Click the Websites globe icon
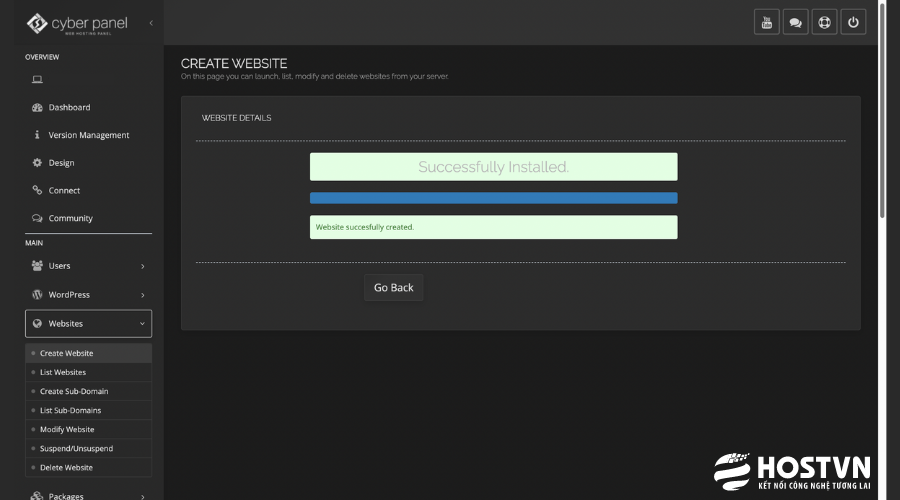Viewport: 900px width, 500px height. click(x=37, y=323)
